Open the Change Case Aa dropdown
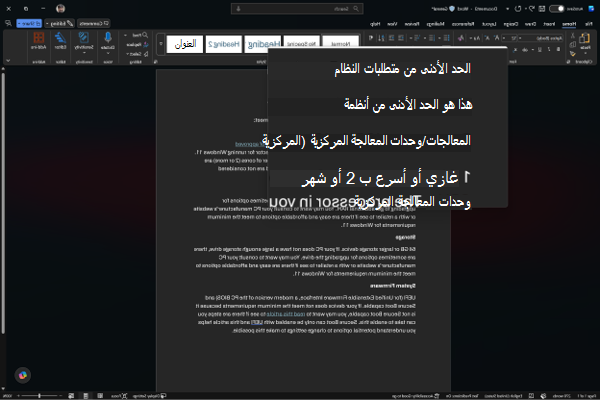 (475, 38)
